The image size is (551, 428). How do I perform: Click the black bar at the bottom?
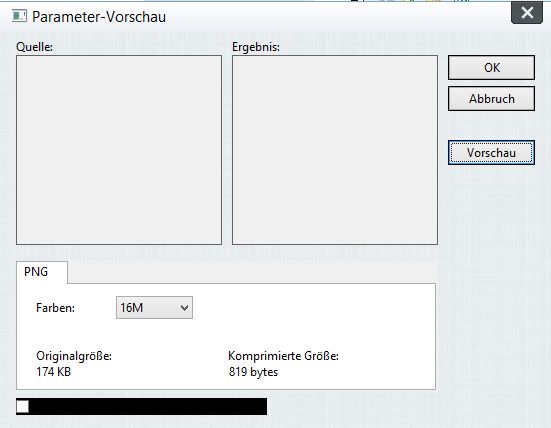[148, 407]
